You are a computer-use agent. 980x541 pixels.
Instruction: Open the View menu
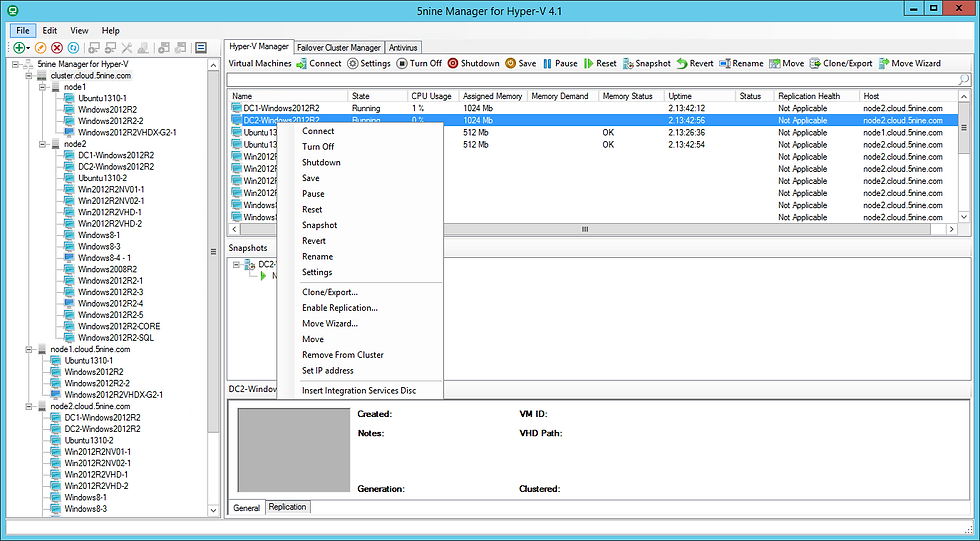coord(79,30)
